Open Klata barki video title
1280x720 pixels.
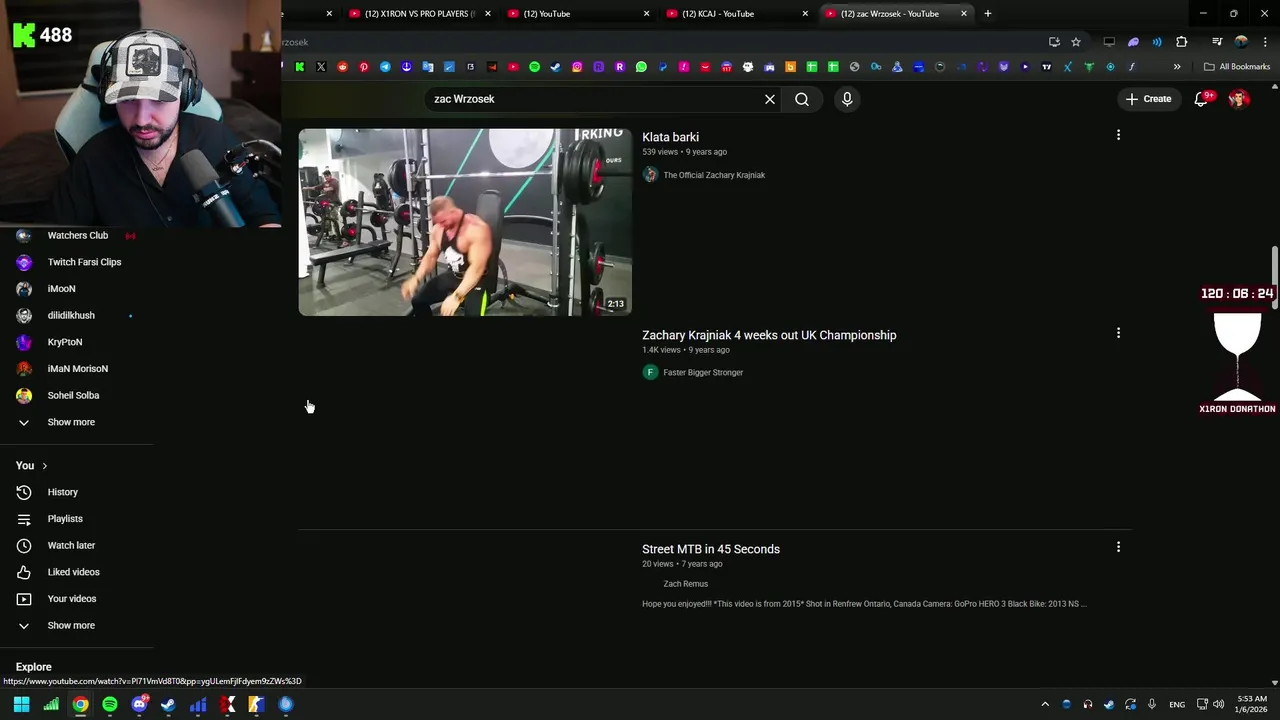[670, 137]
